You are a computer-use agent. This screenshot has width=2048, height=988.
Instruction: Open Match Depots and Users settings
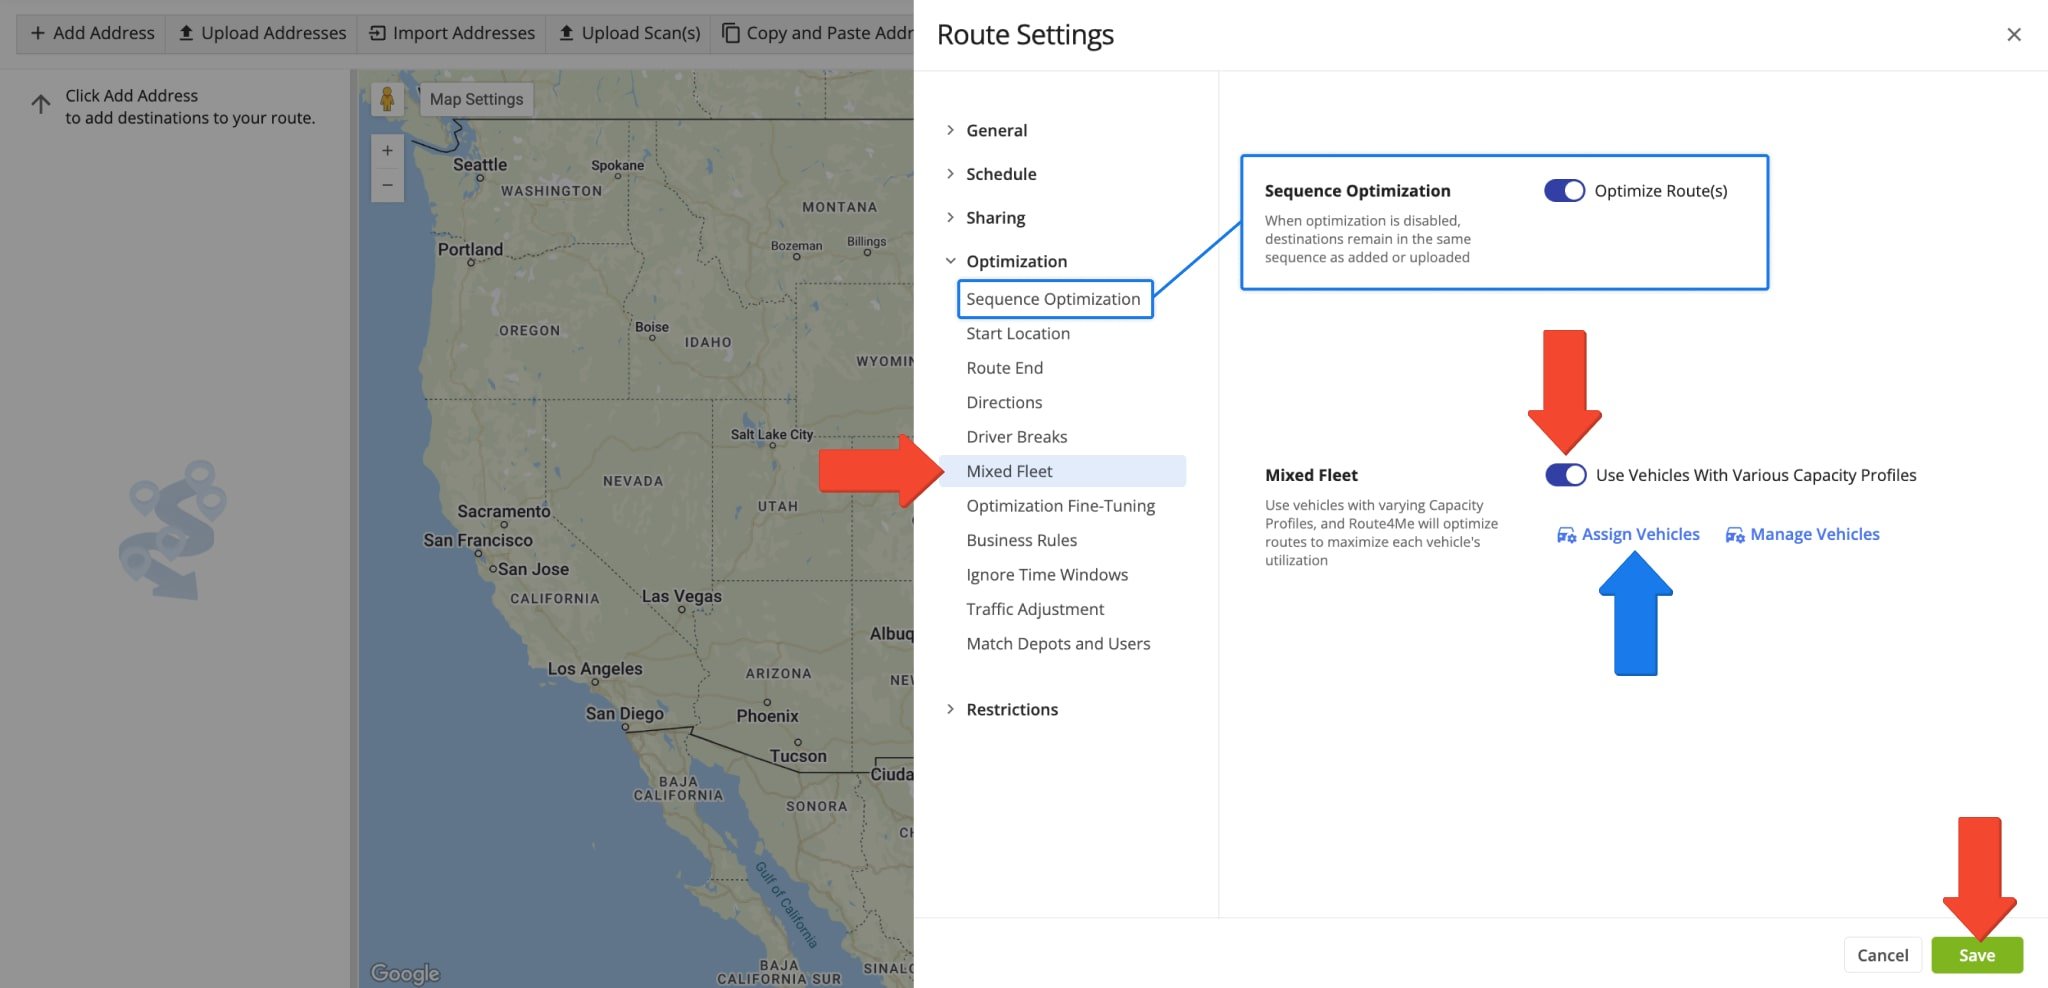click(x=1058, y=644)
